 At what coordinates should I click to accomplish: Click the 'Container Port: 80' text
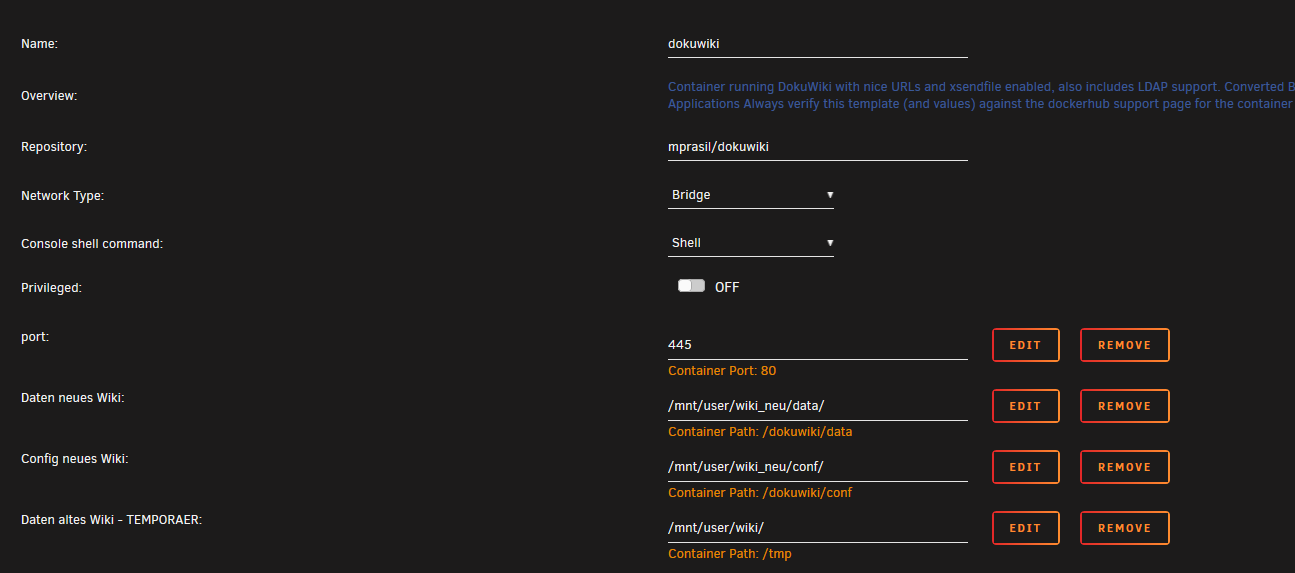722,371
